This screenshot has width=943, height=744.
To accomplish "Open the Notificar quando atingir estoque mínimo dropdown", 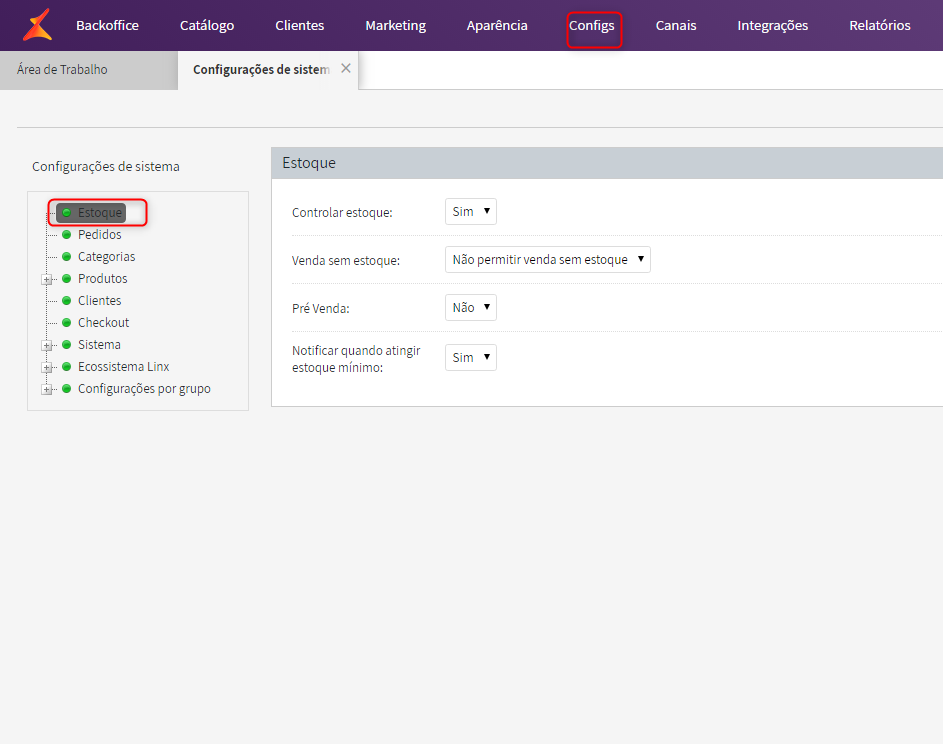I will (471, 357).
